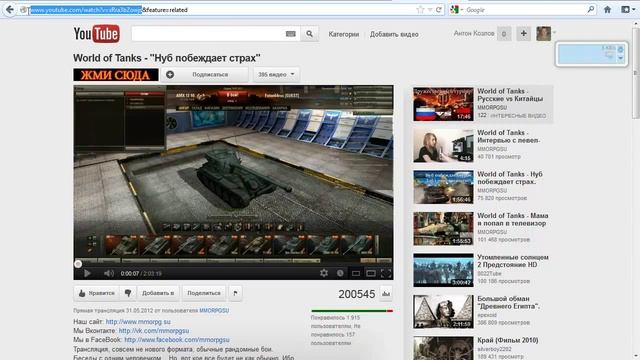640x360 pixels.
Task: Open the Добавить в menu button
Action: coord(158,293)
